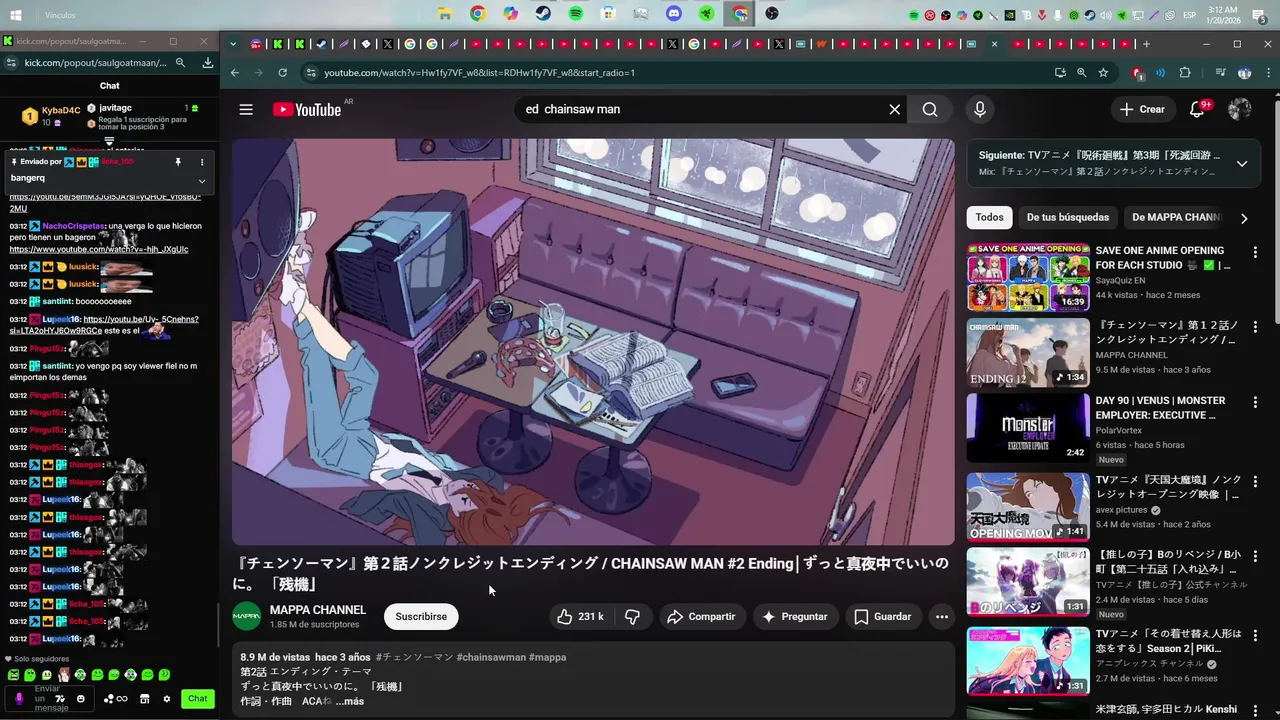Open Discord from the taskbar
This screenshot has height=720, width=1280.
tap(674, 14)
